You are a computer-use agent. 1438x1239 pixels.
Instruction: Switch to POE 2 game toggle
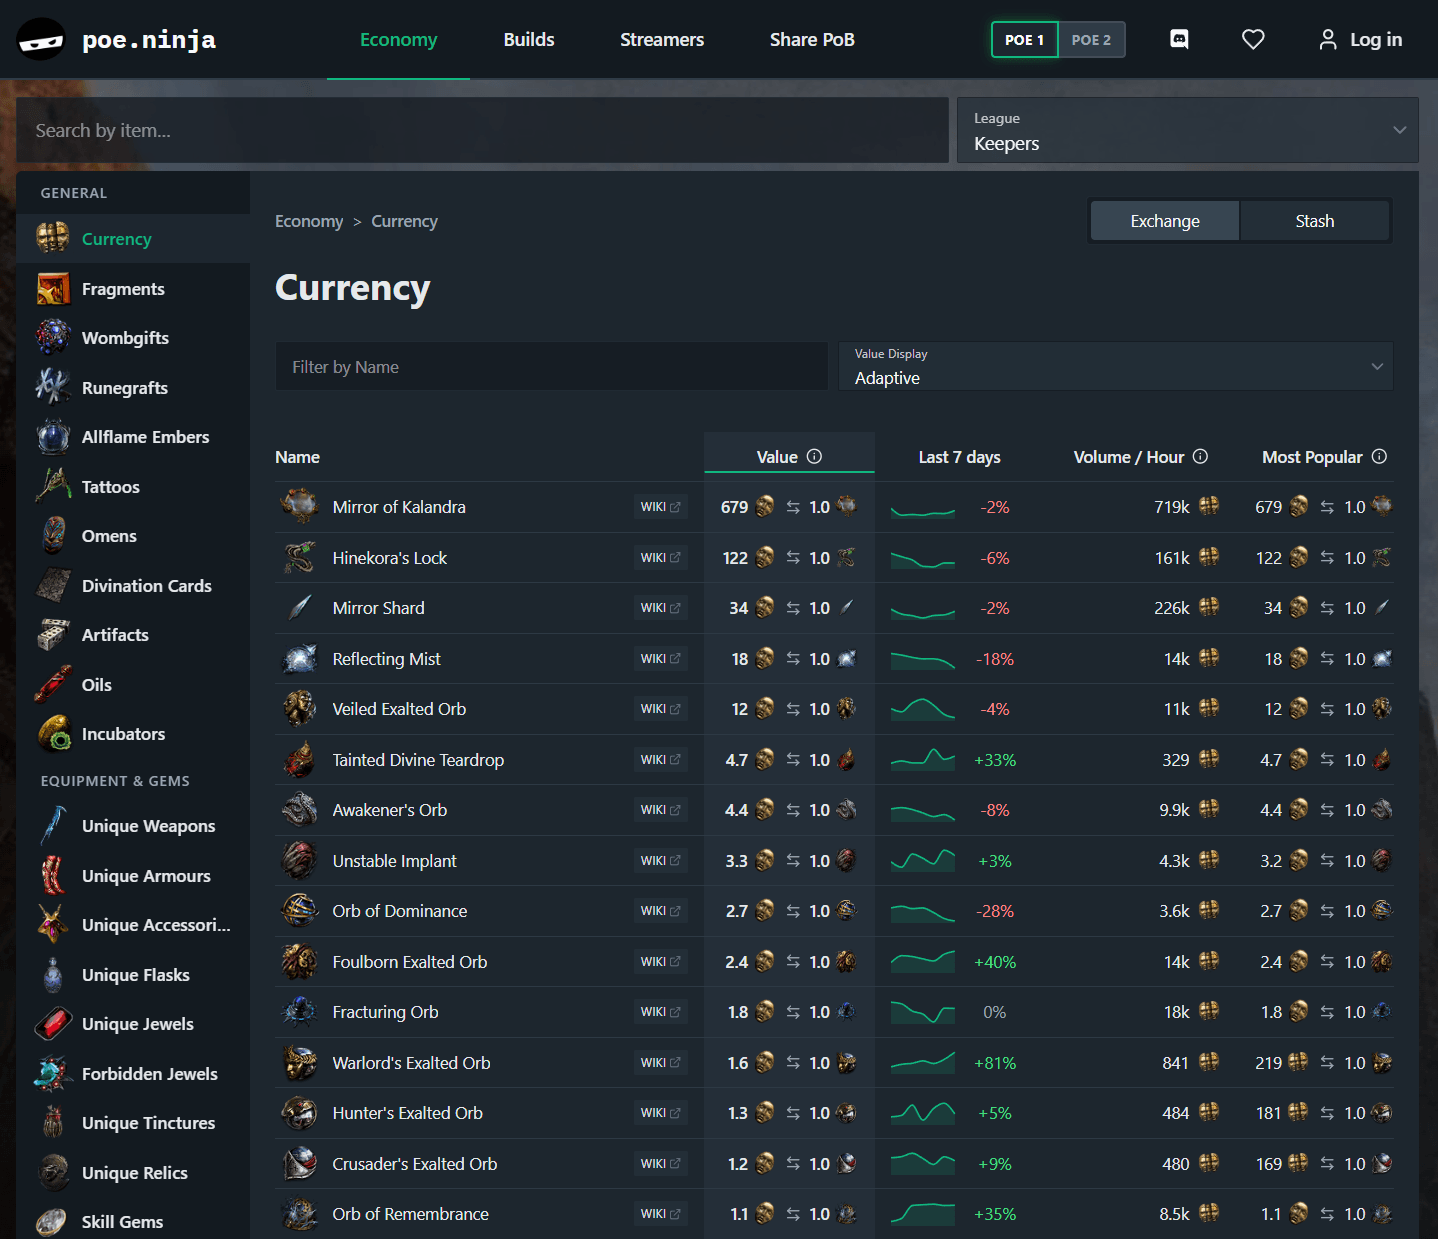[x=1091, y=40]
